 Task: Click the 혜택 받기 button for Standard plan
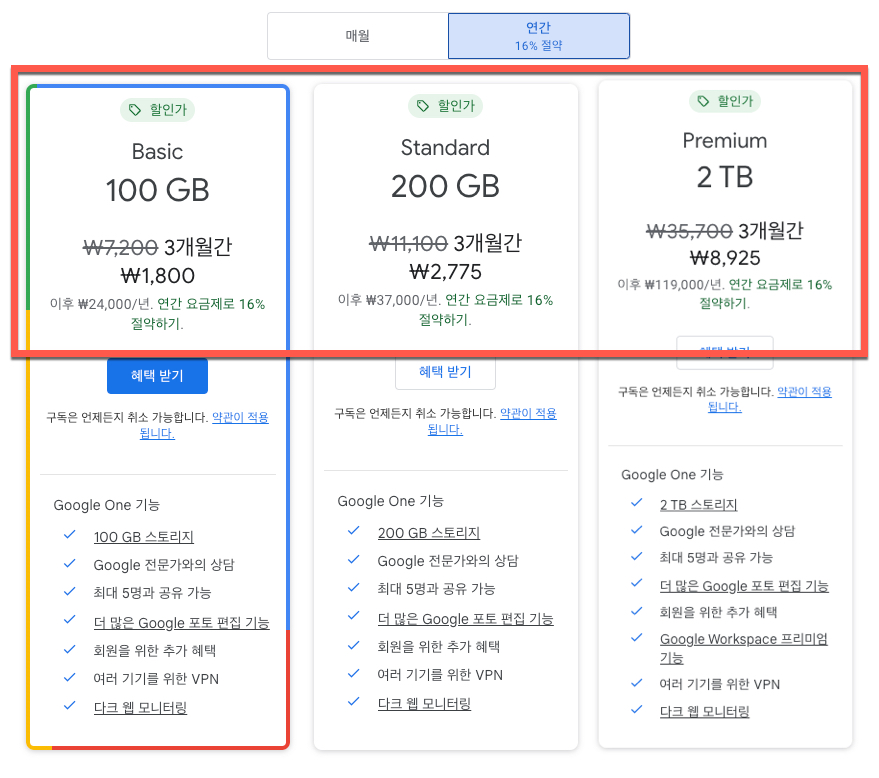445,372
